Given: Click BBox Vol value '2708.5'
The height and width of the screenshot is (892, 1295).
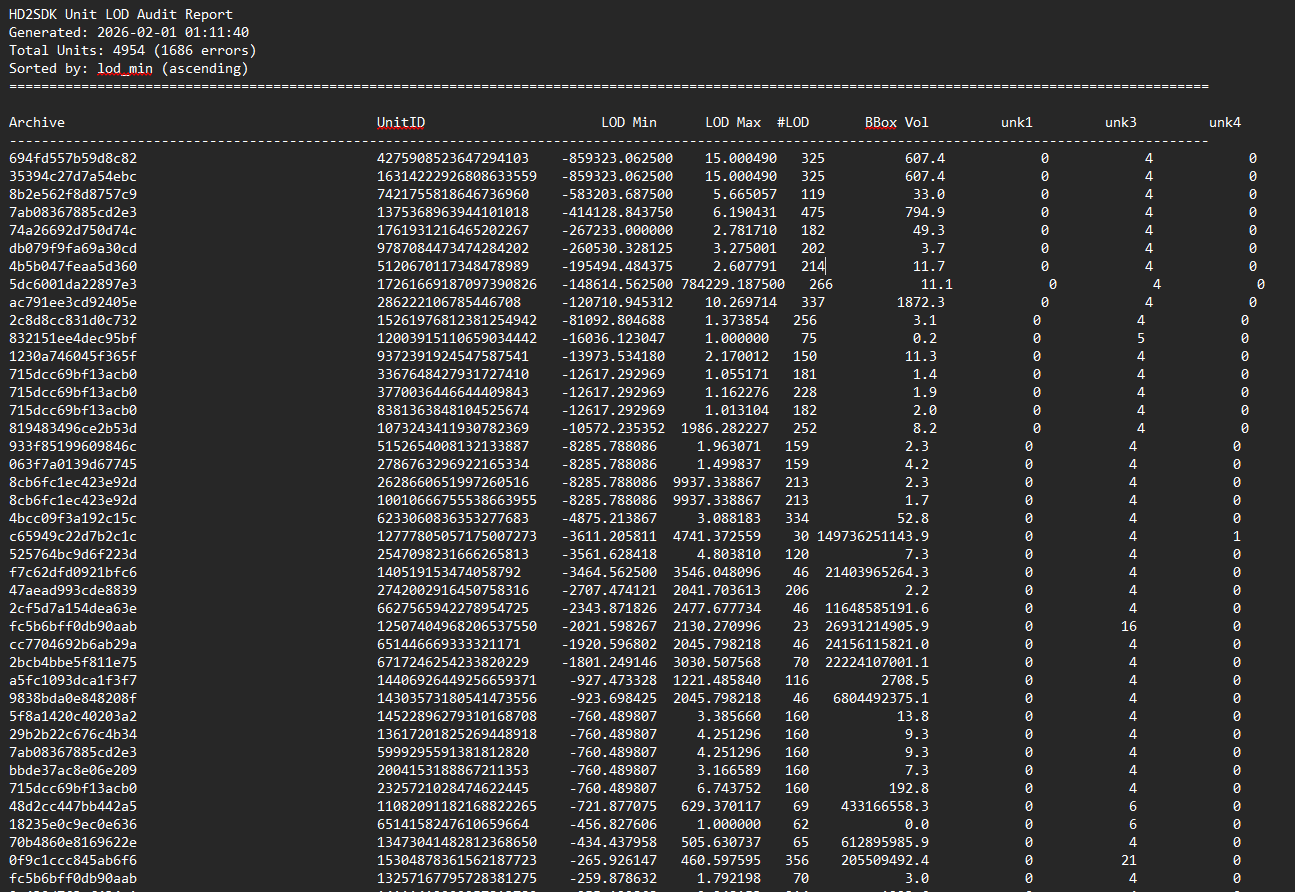Looking at the screenshot, I should point(905,681).
